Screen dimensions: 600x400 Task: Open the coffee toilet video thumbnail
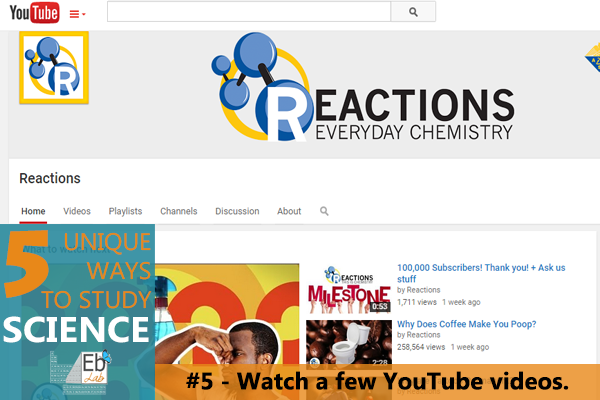coord(349,343)
